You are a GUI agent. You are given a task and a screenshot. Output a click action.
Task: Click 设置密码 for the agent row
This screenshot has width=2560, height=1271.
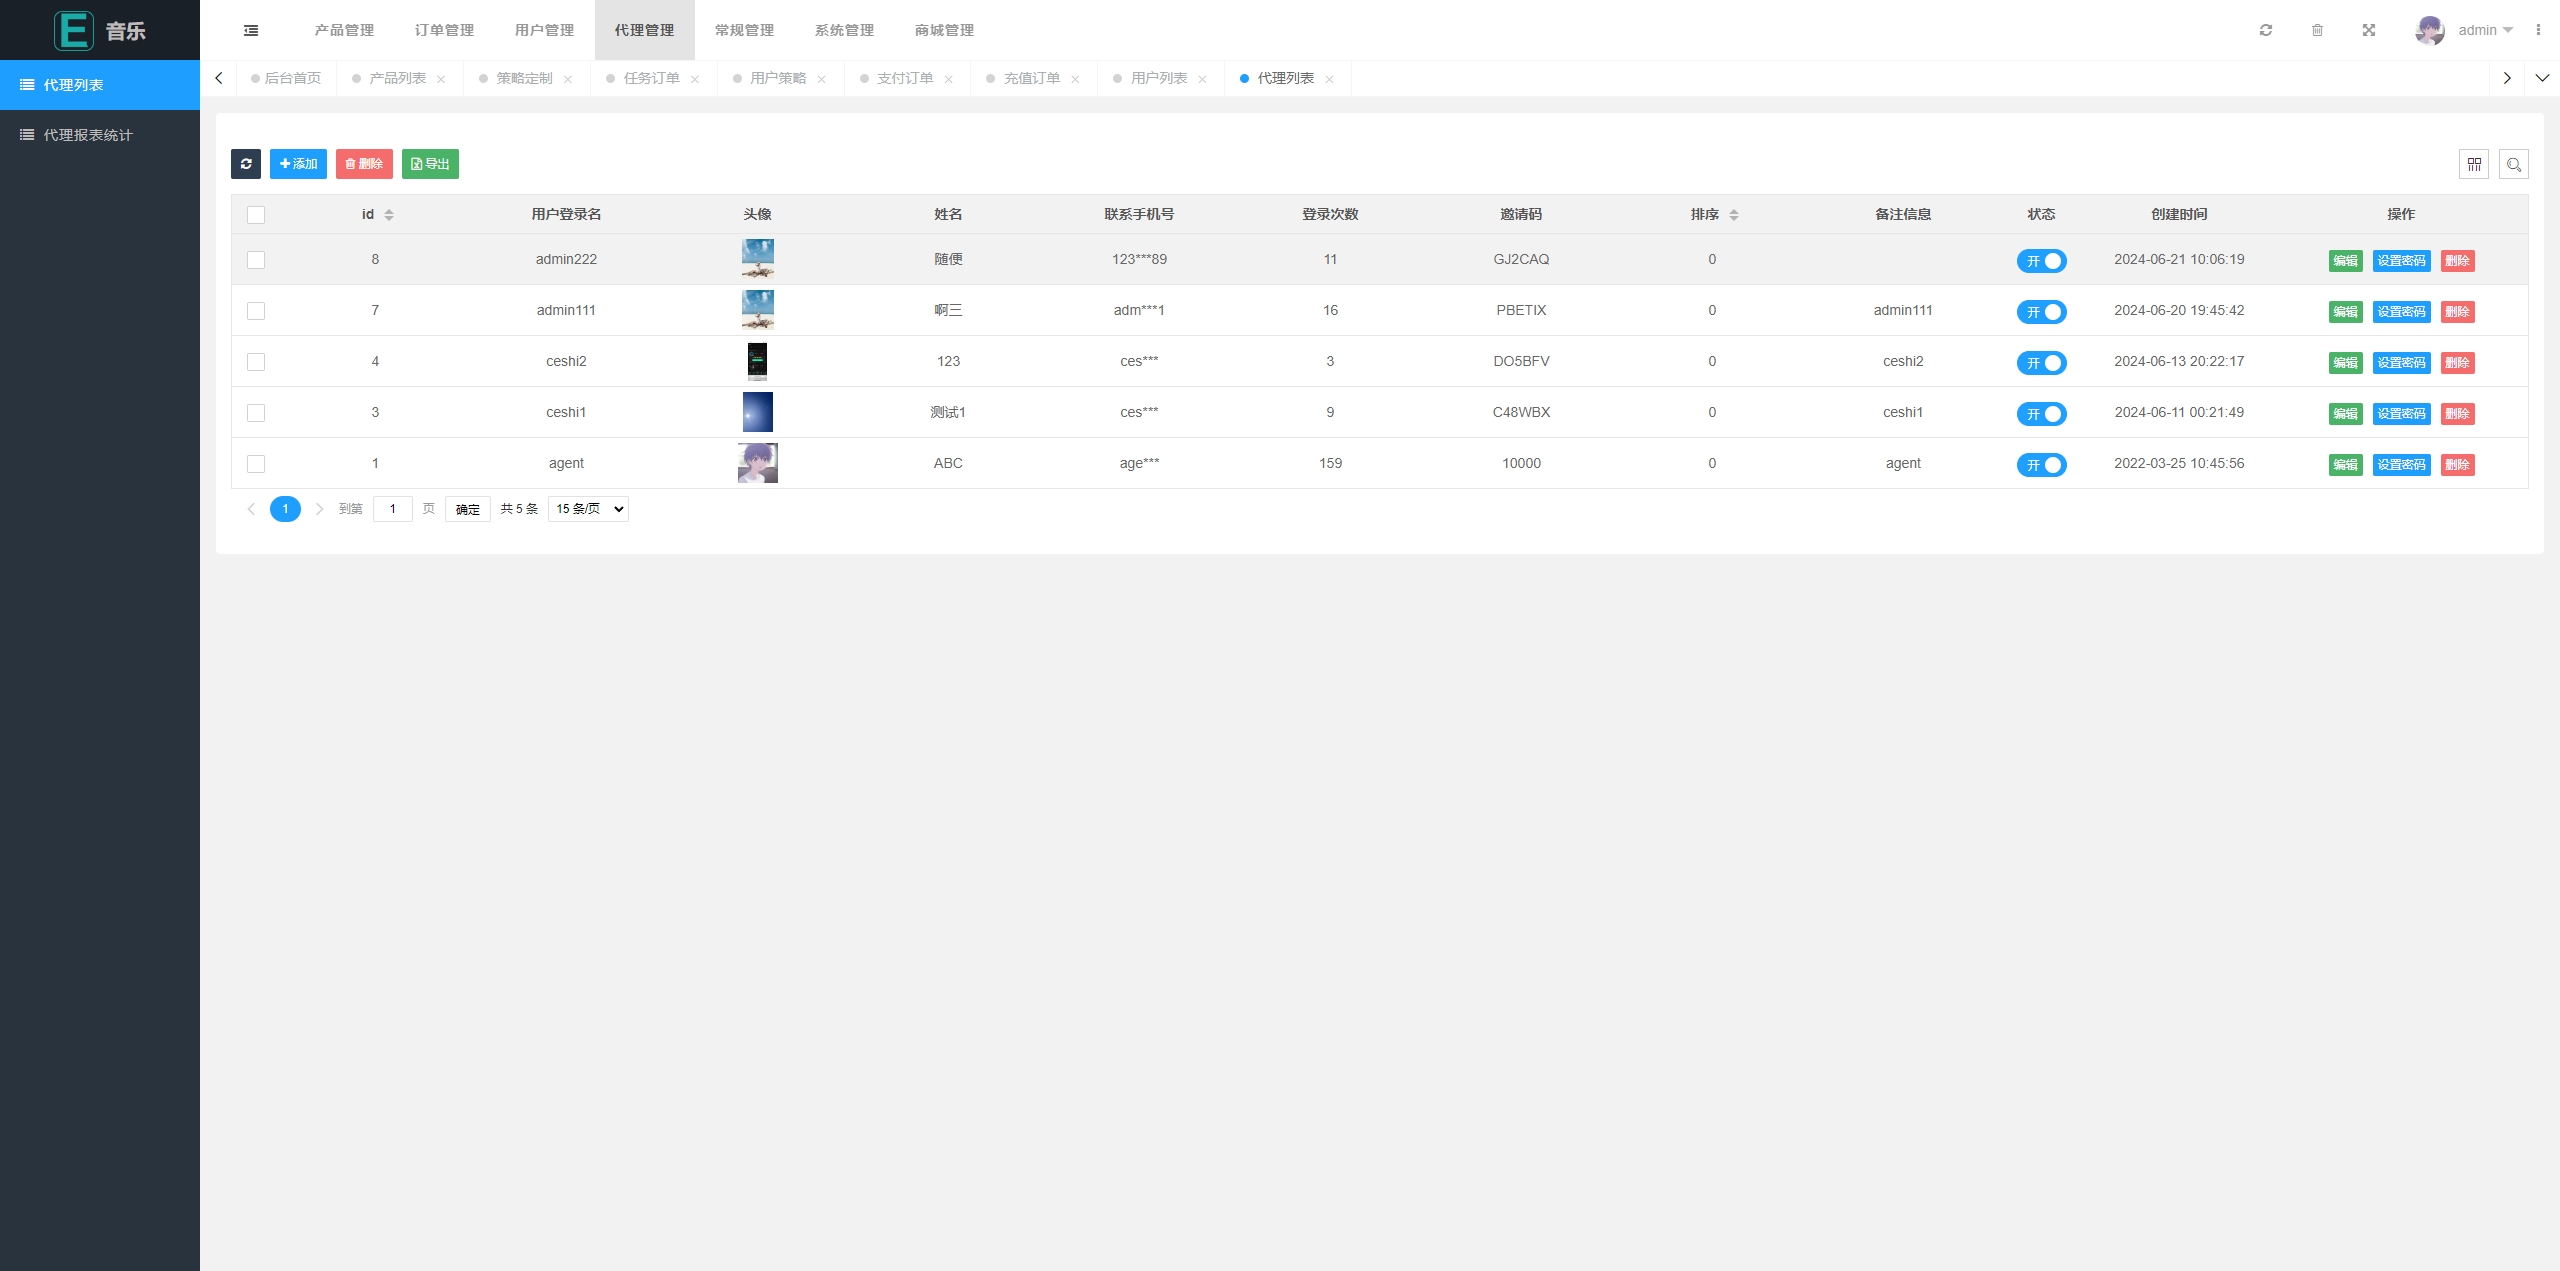[2401, 465]
